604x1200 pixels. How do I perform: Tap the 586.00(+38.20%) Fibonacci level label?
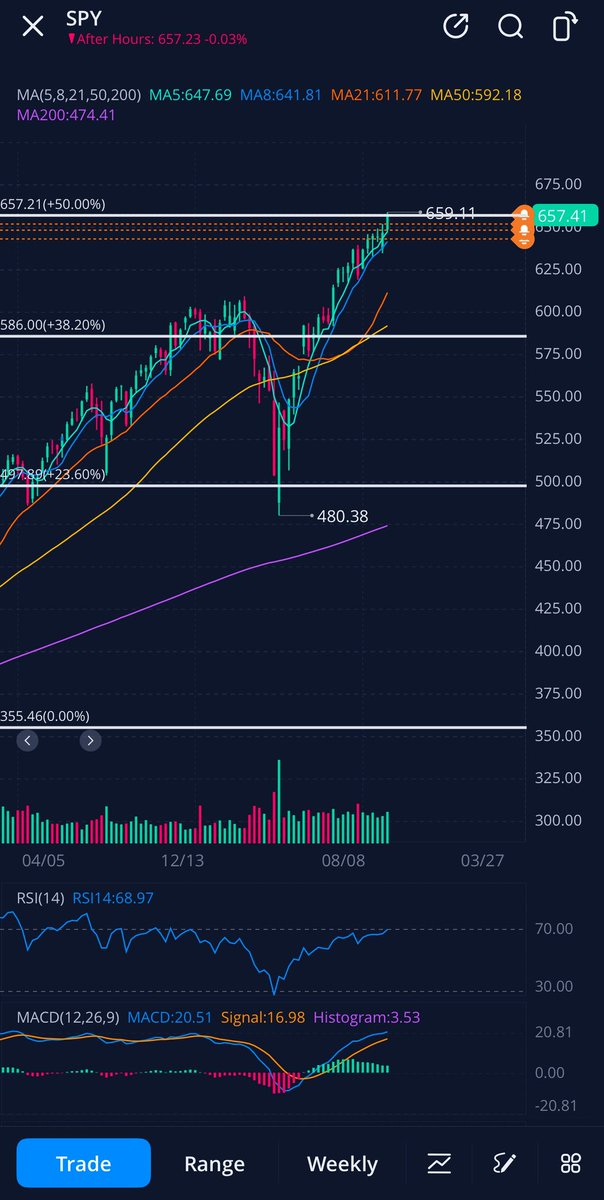tap(53, 325)
